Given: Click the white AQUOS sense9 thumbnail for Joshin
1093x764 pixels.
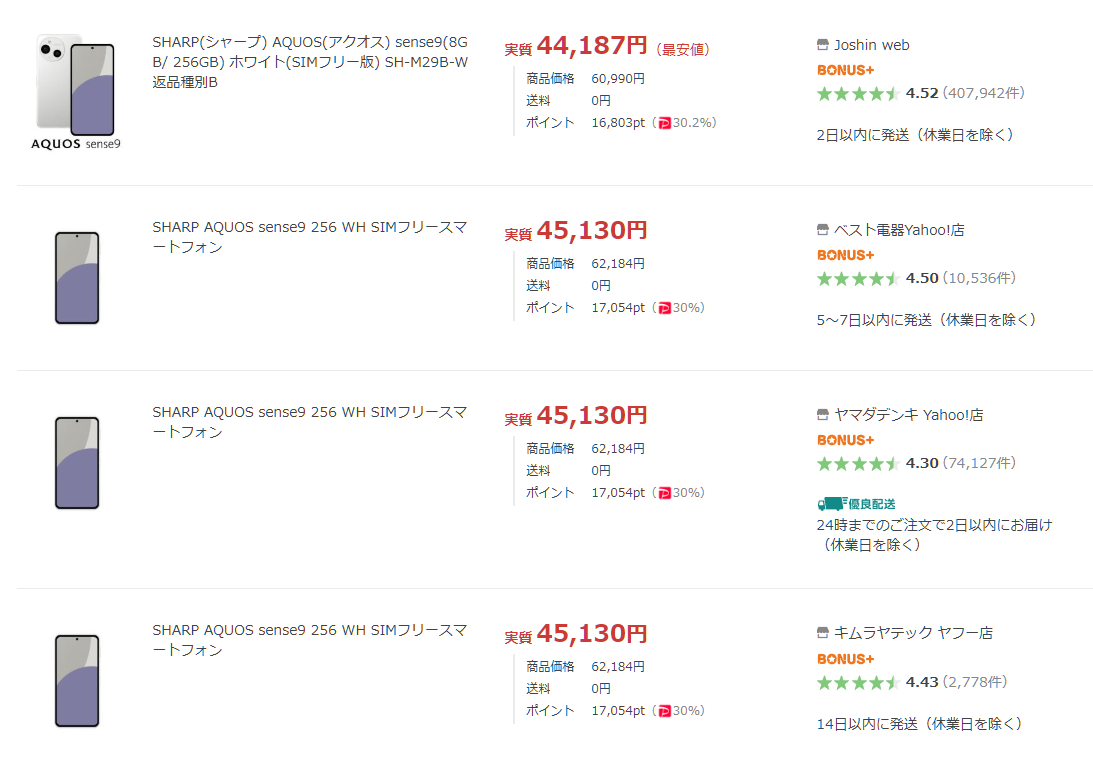Looking at the screenshot, I should 76,92.
